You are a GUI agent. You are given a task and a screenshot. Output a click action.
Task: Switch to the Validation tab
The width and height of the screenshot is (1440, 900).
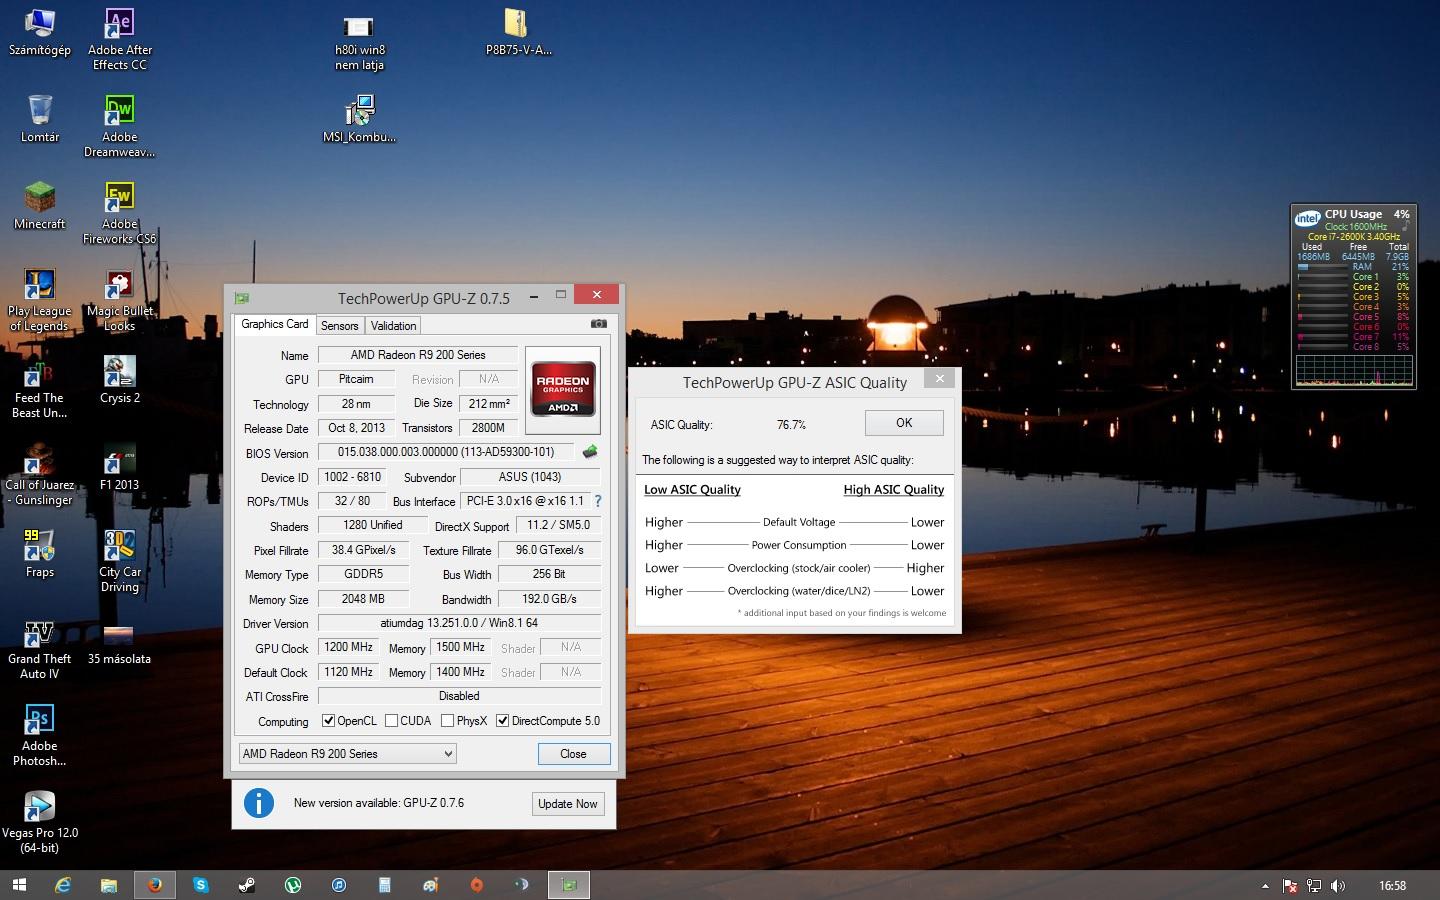point(393,326)
